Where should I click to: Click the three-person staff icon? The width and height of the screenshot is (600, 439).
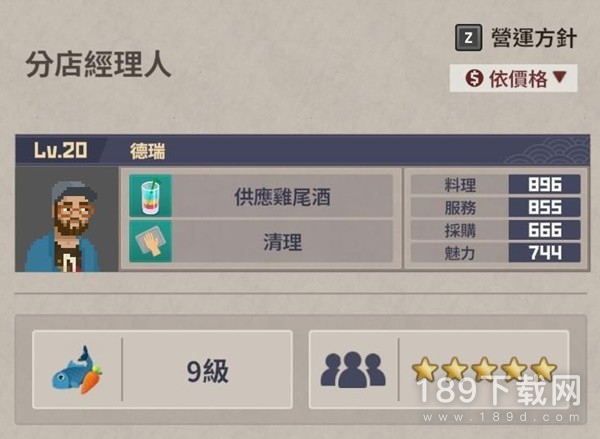(x=353, y=369)
